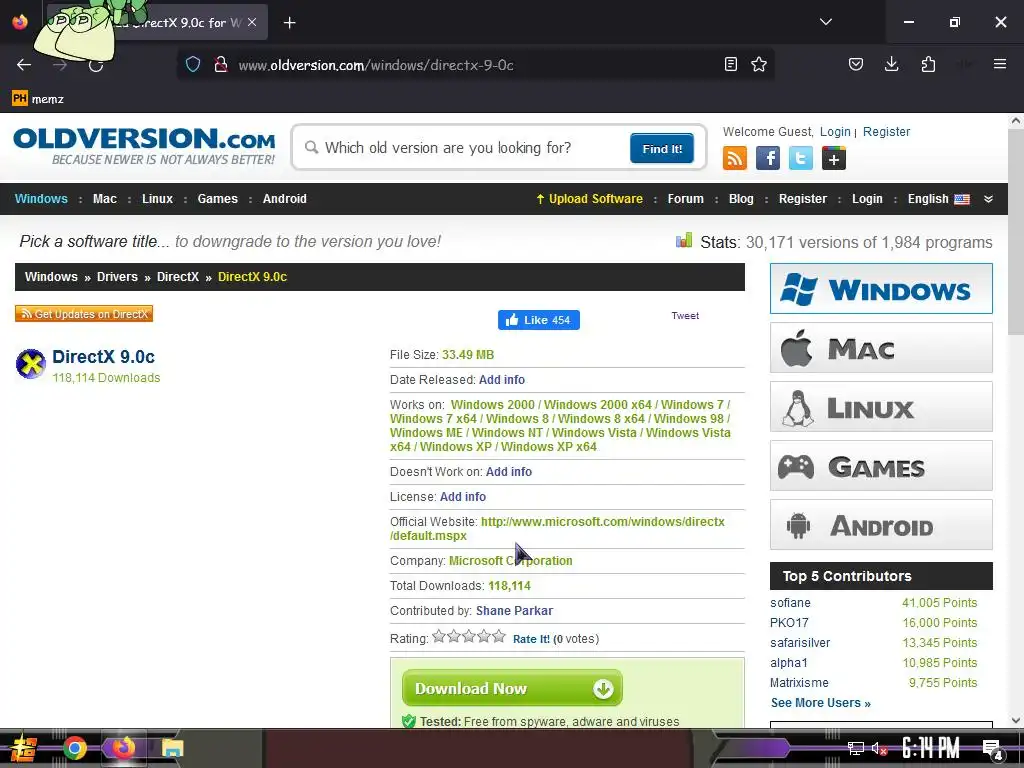
Task: Open the extensions puzzle icon
Action: [x=928, y=64]
